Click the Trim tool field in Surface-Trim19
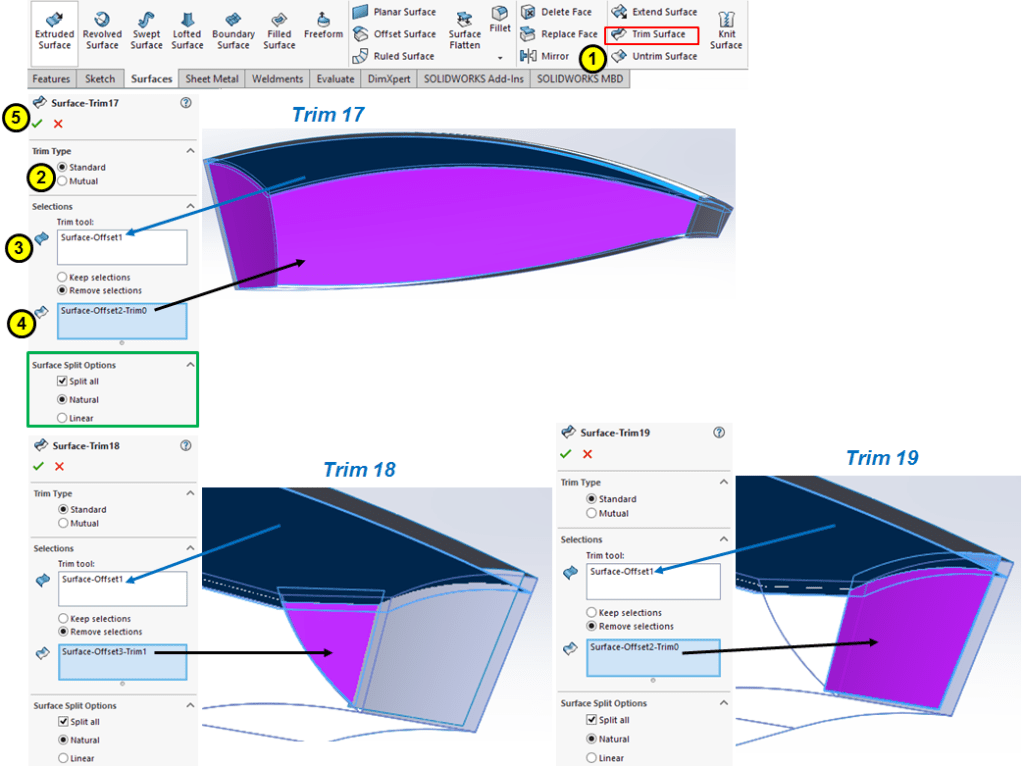1023x767 pixels. [653, 581]
